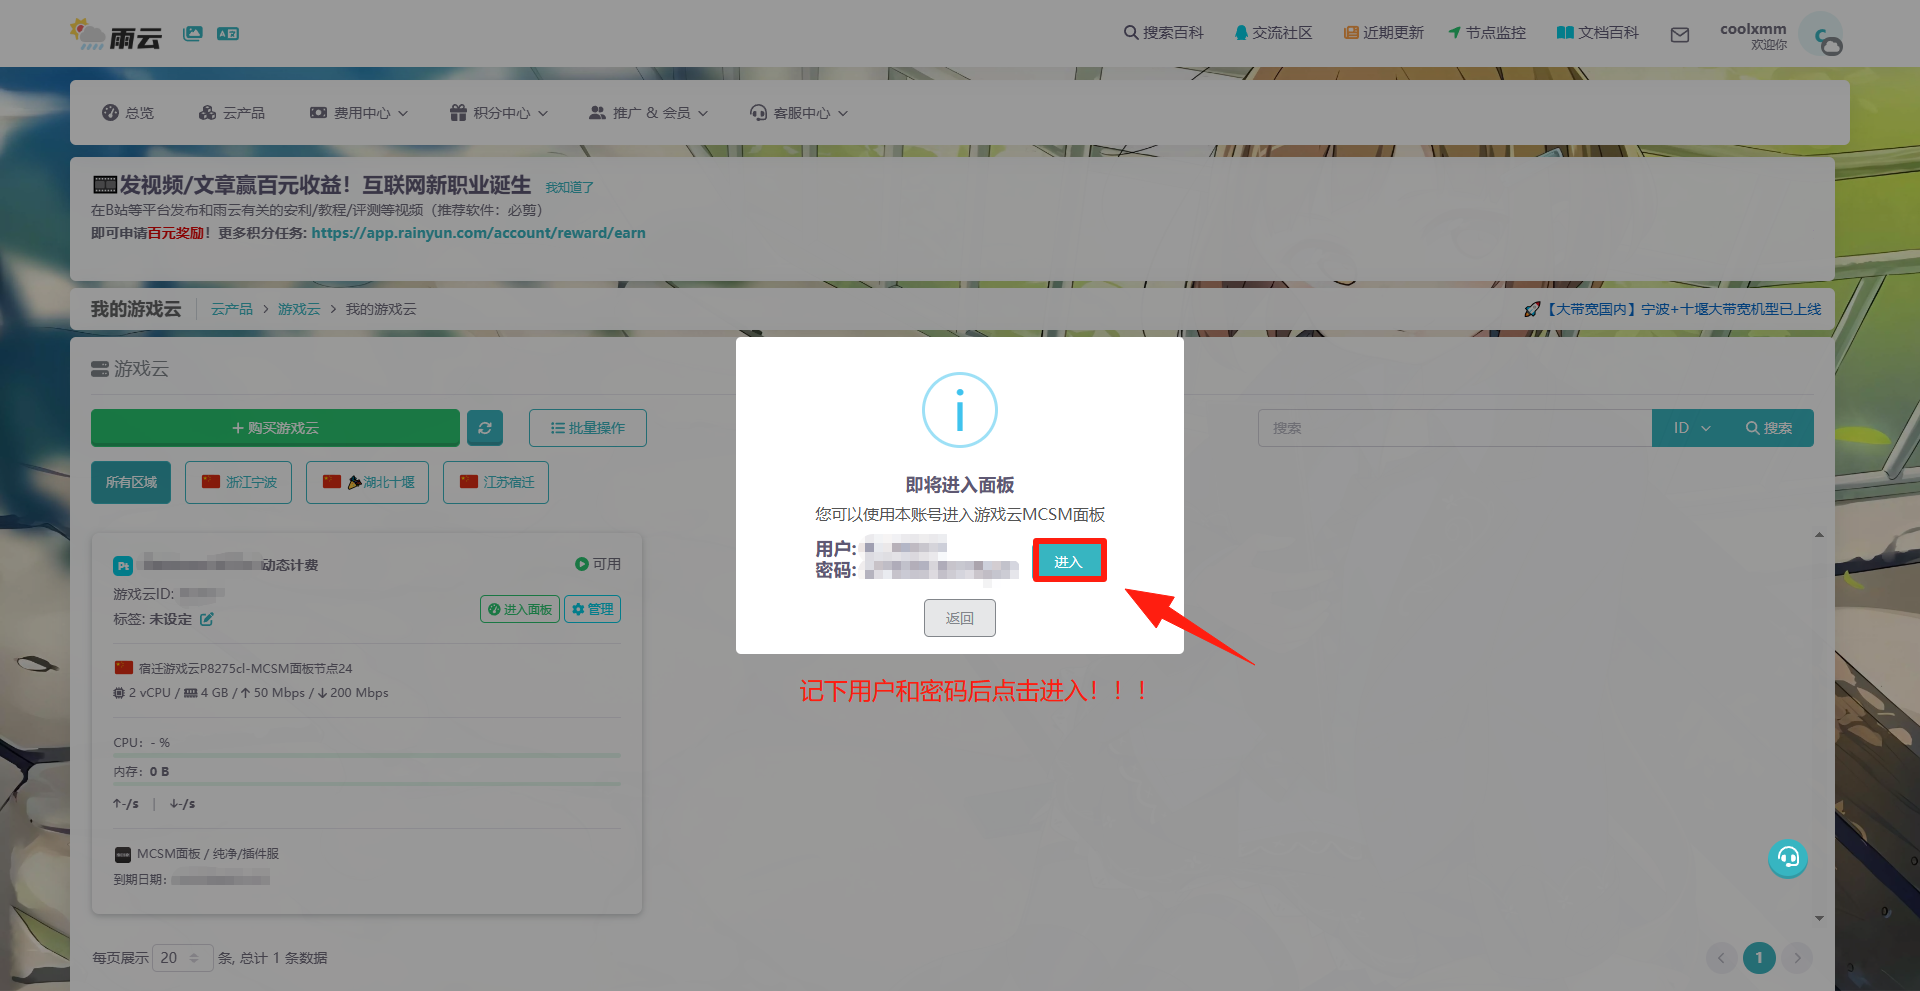Open the customer service headset chat bubble
Image resolution: width=1920 pixels, height=991 pixels.
click(x=1788, y=858)
